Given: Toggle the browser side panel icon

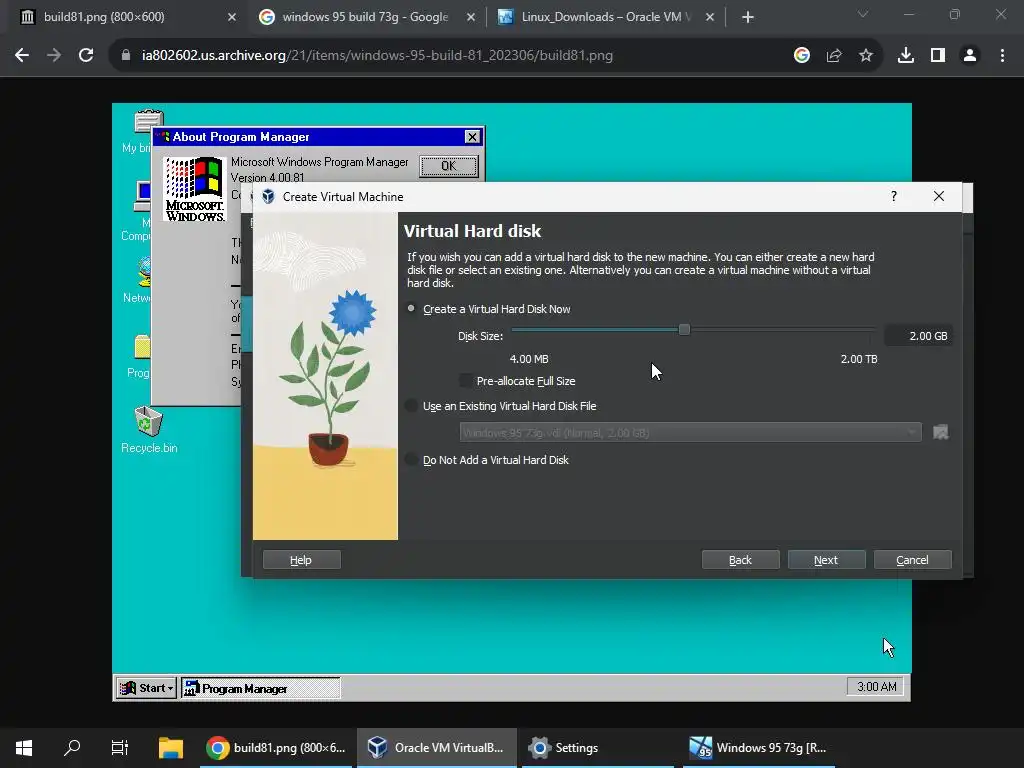Looking at the screenshot, I should pyautogui.click(x=938, y=56).
